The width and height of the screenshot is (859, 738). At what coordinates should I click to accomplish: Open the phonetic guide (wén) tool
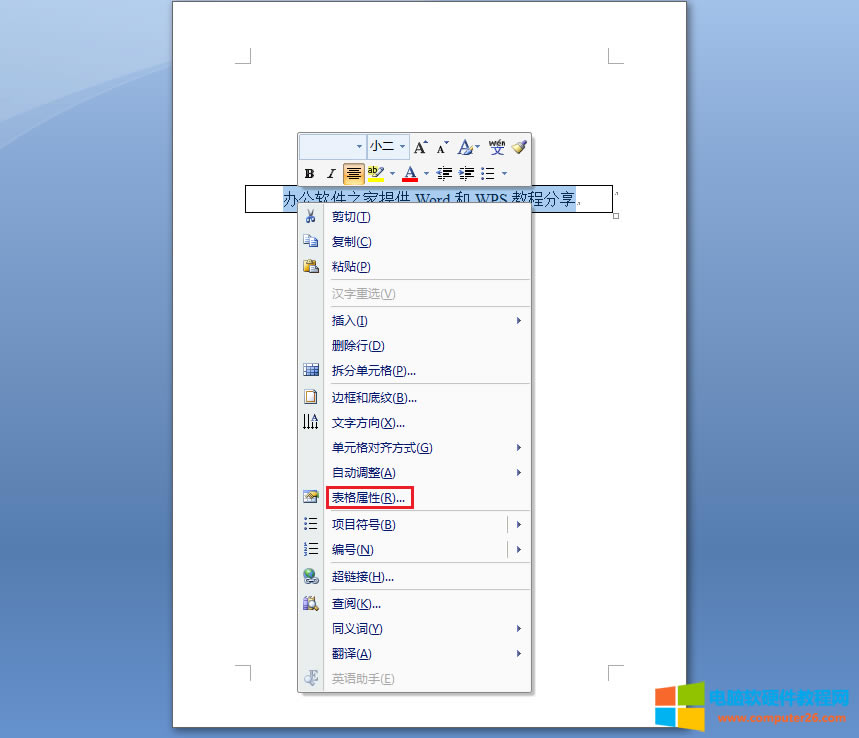coord(497,147)
